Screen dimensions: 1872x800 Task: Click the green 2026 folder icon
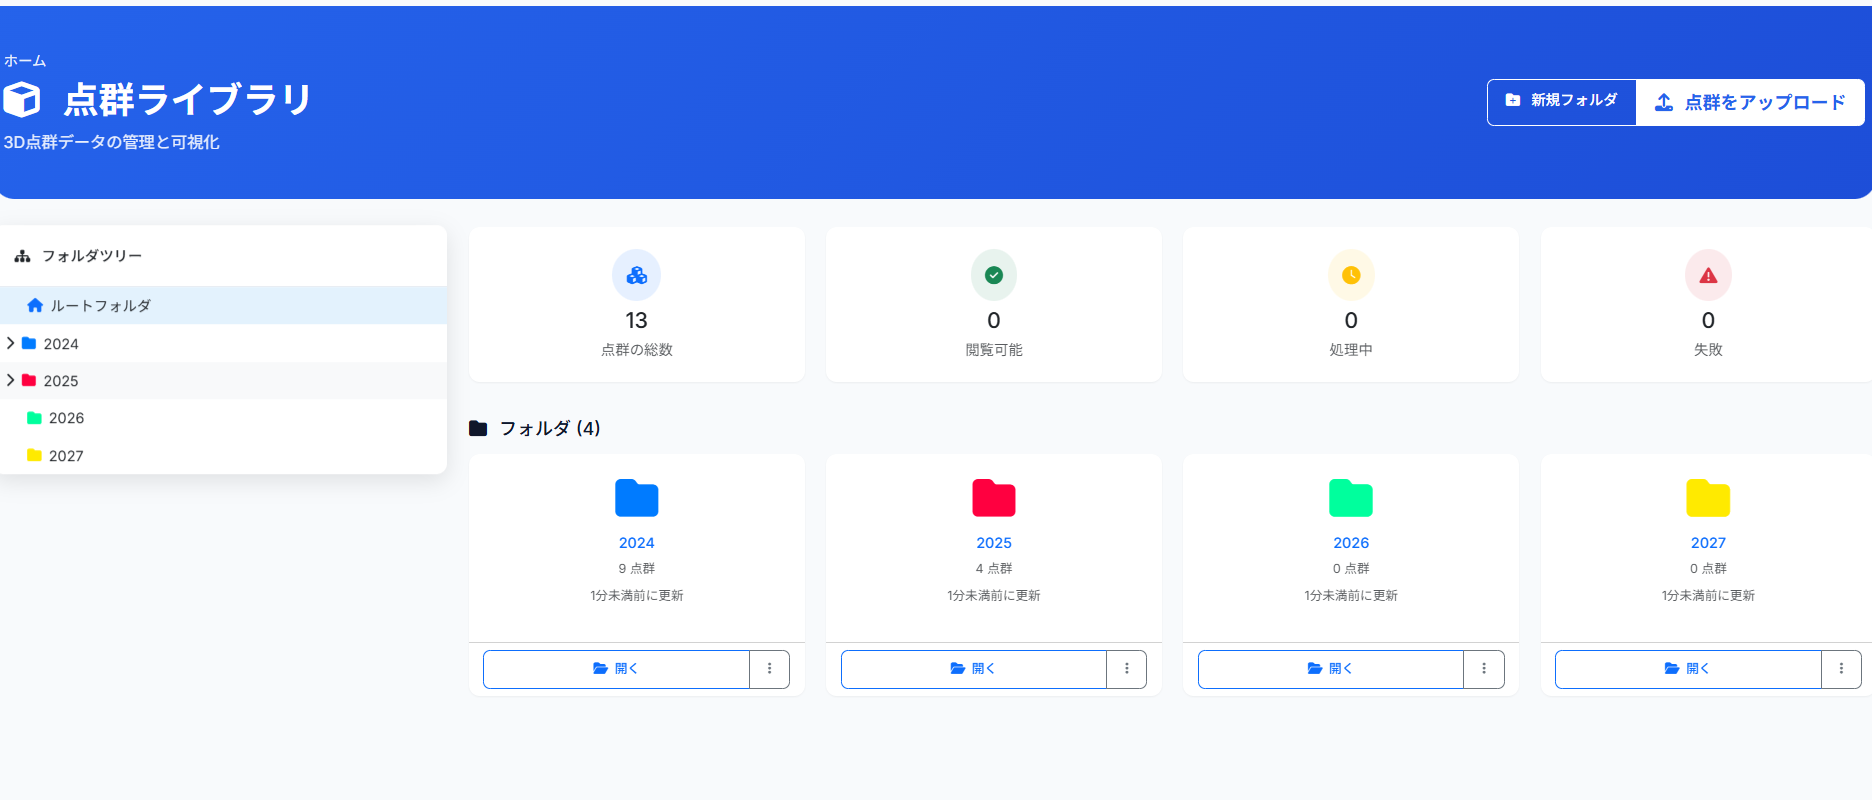tap(1350, 498)
